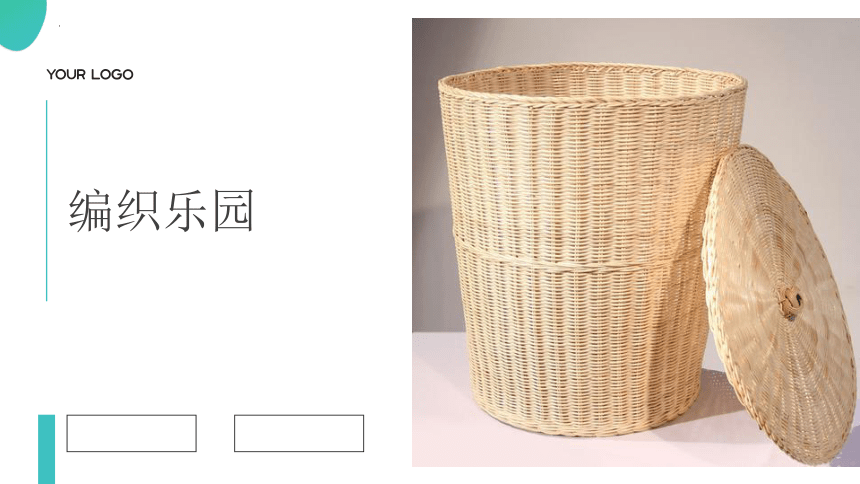Click the left empty rectangle box
This screenshot has width=860, height=484.
point(132,434)
